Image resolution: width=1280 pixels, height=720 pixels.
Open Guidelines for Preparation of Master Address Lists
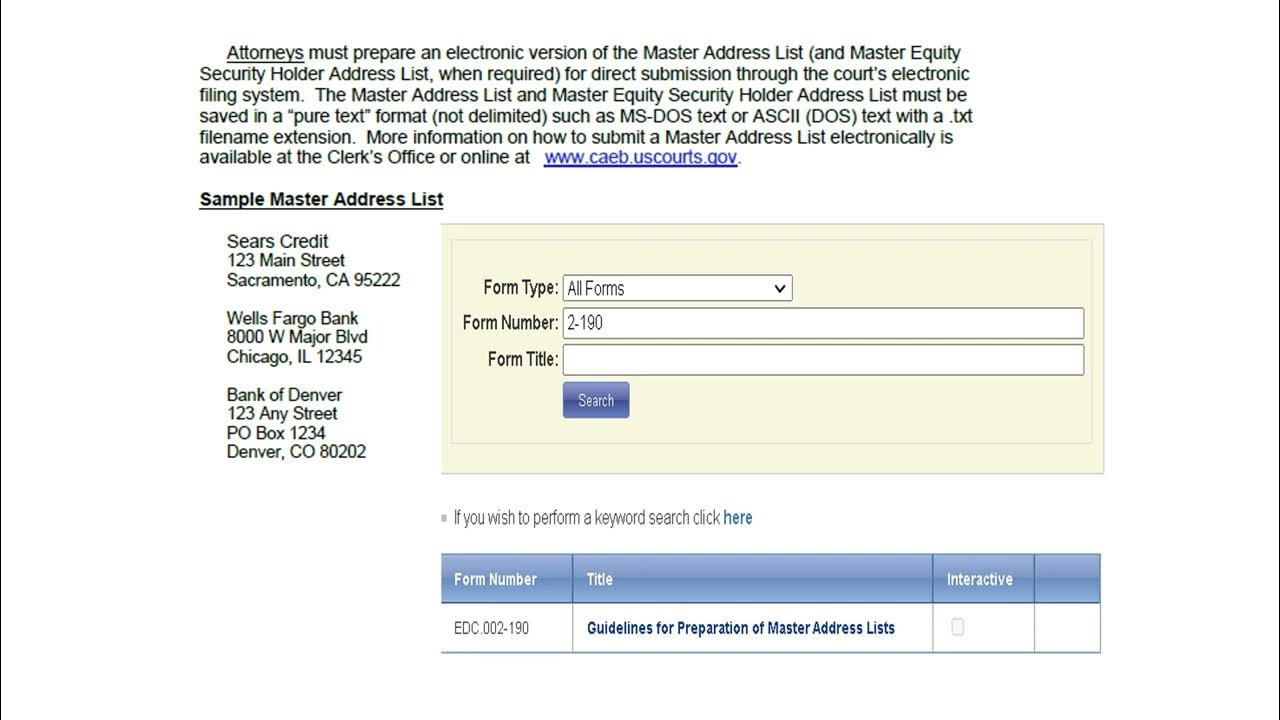tap(740, 628)
